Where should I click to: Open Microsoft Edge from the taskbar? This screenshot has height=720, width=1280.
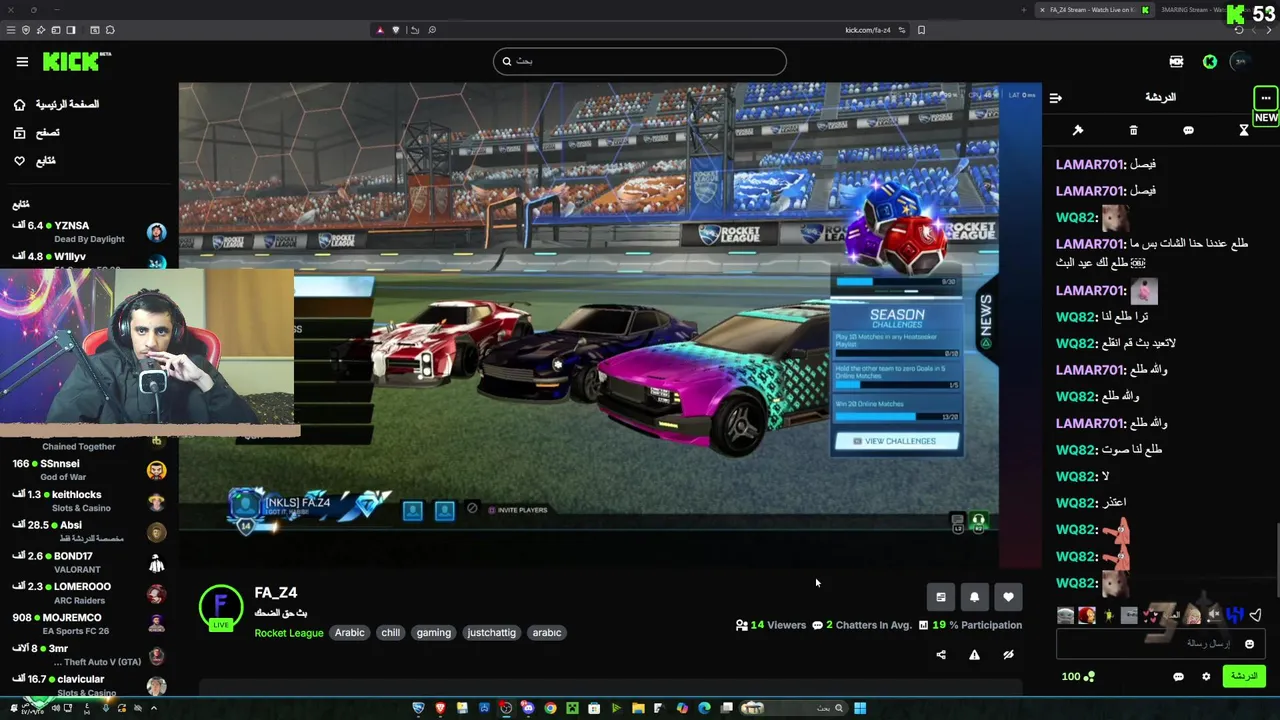pos(704,708)
